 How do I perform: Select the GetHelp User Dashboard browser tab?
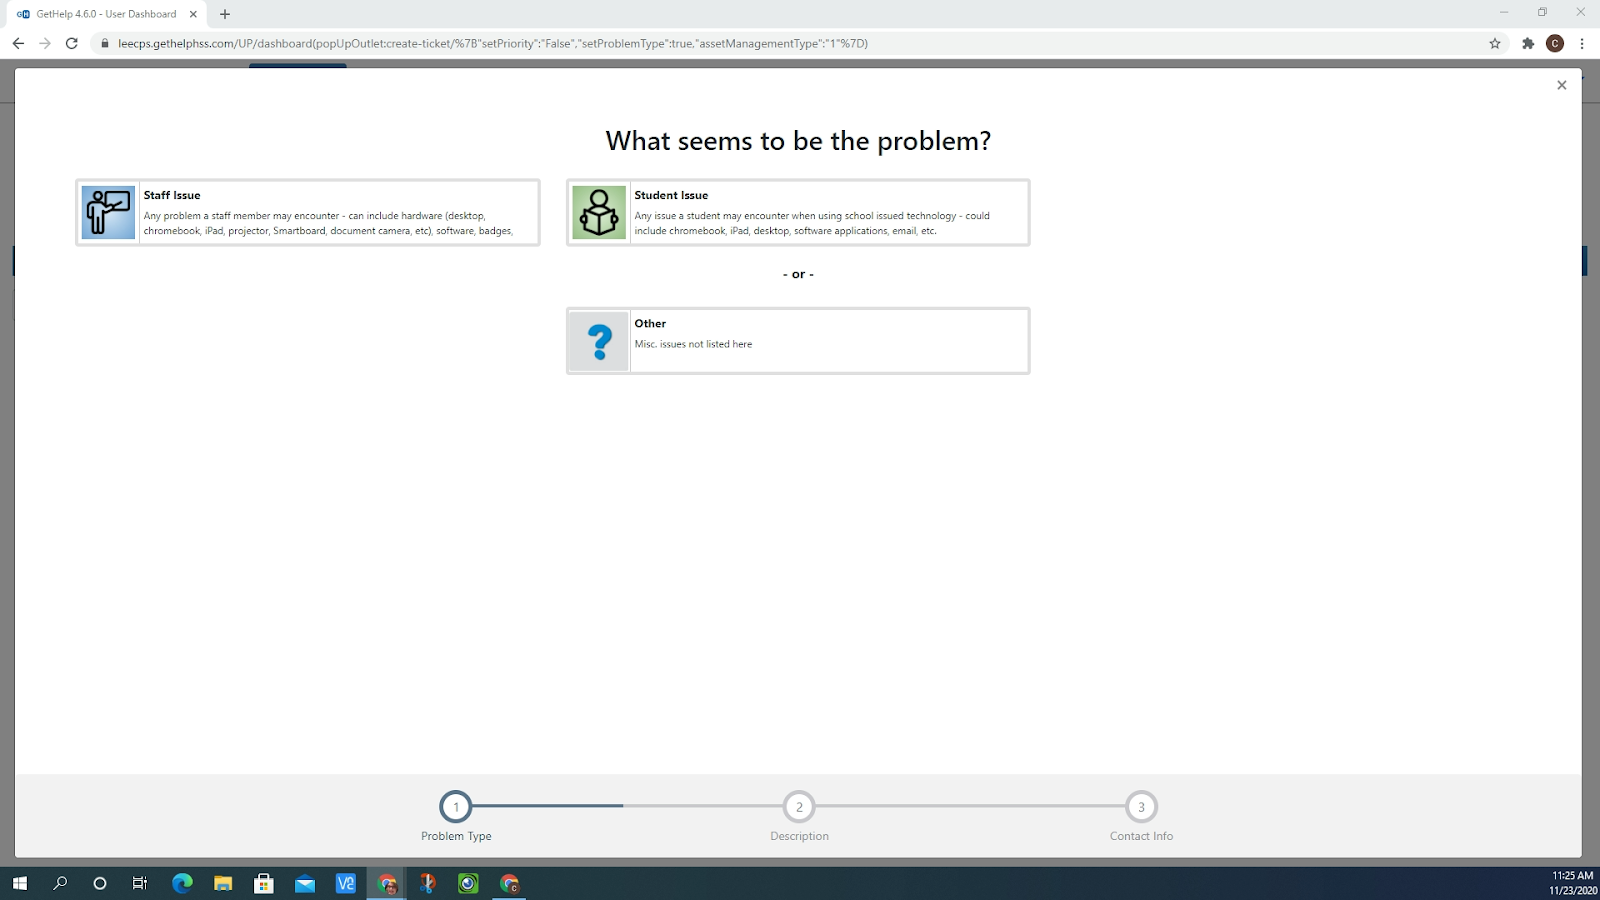tap(107, 14)
